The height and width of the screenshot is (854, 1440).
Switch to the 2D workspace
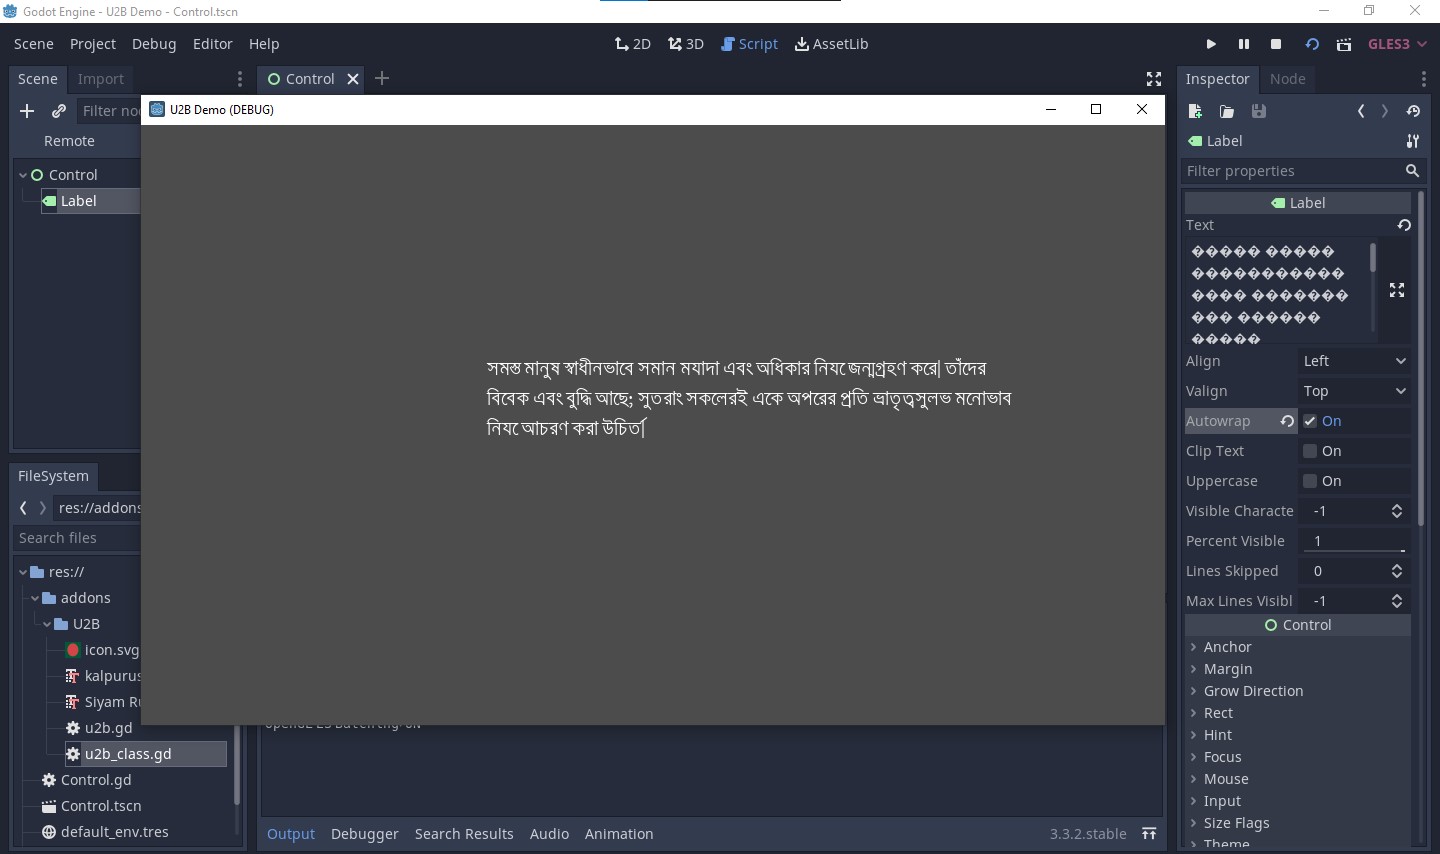pyautogui.click(x=632, y=44)
